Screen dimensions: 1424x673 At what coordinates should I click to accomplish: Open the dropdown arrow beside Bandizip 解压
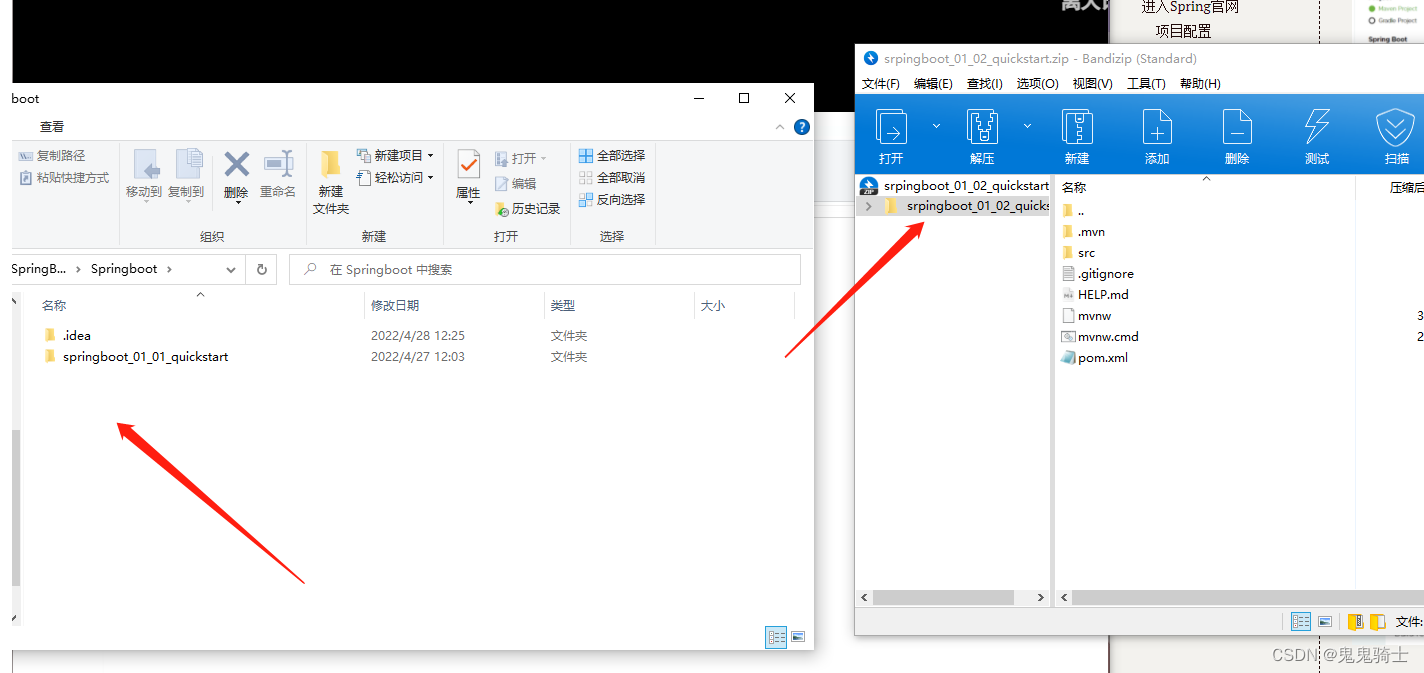(1027, 126)
